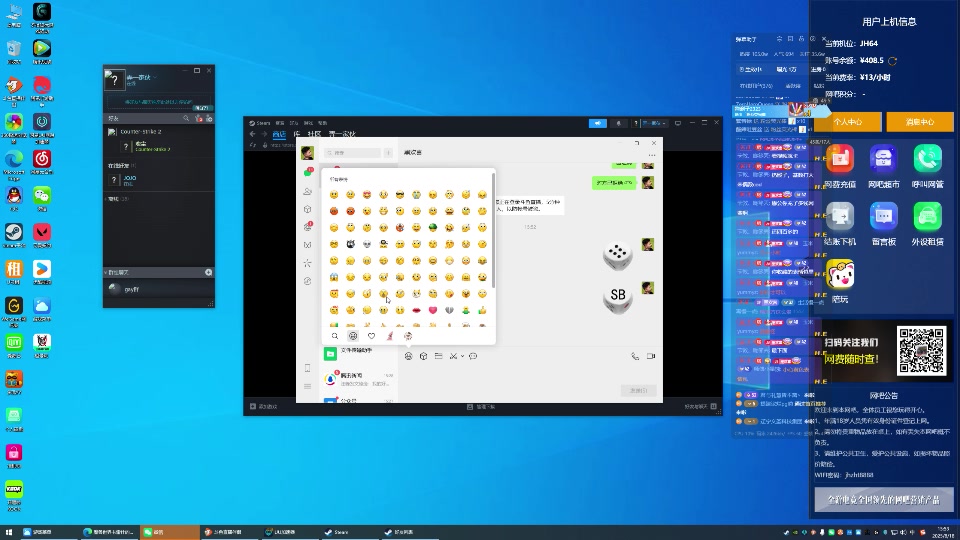Open Steam desktop shortcut icon
The image size is (960, 540).
coord(13,235)
